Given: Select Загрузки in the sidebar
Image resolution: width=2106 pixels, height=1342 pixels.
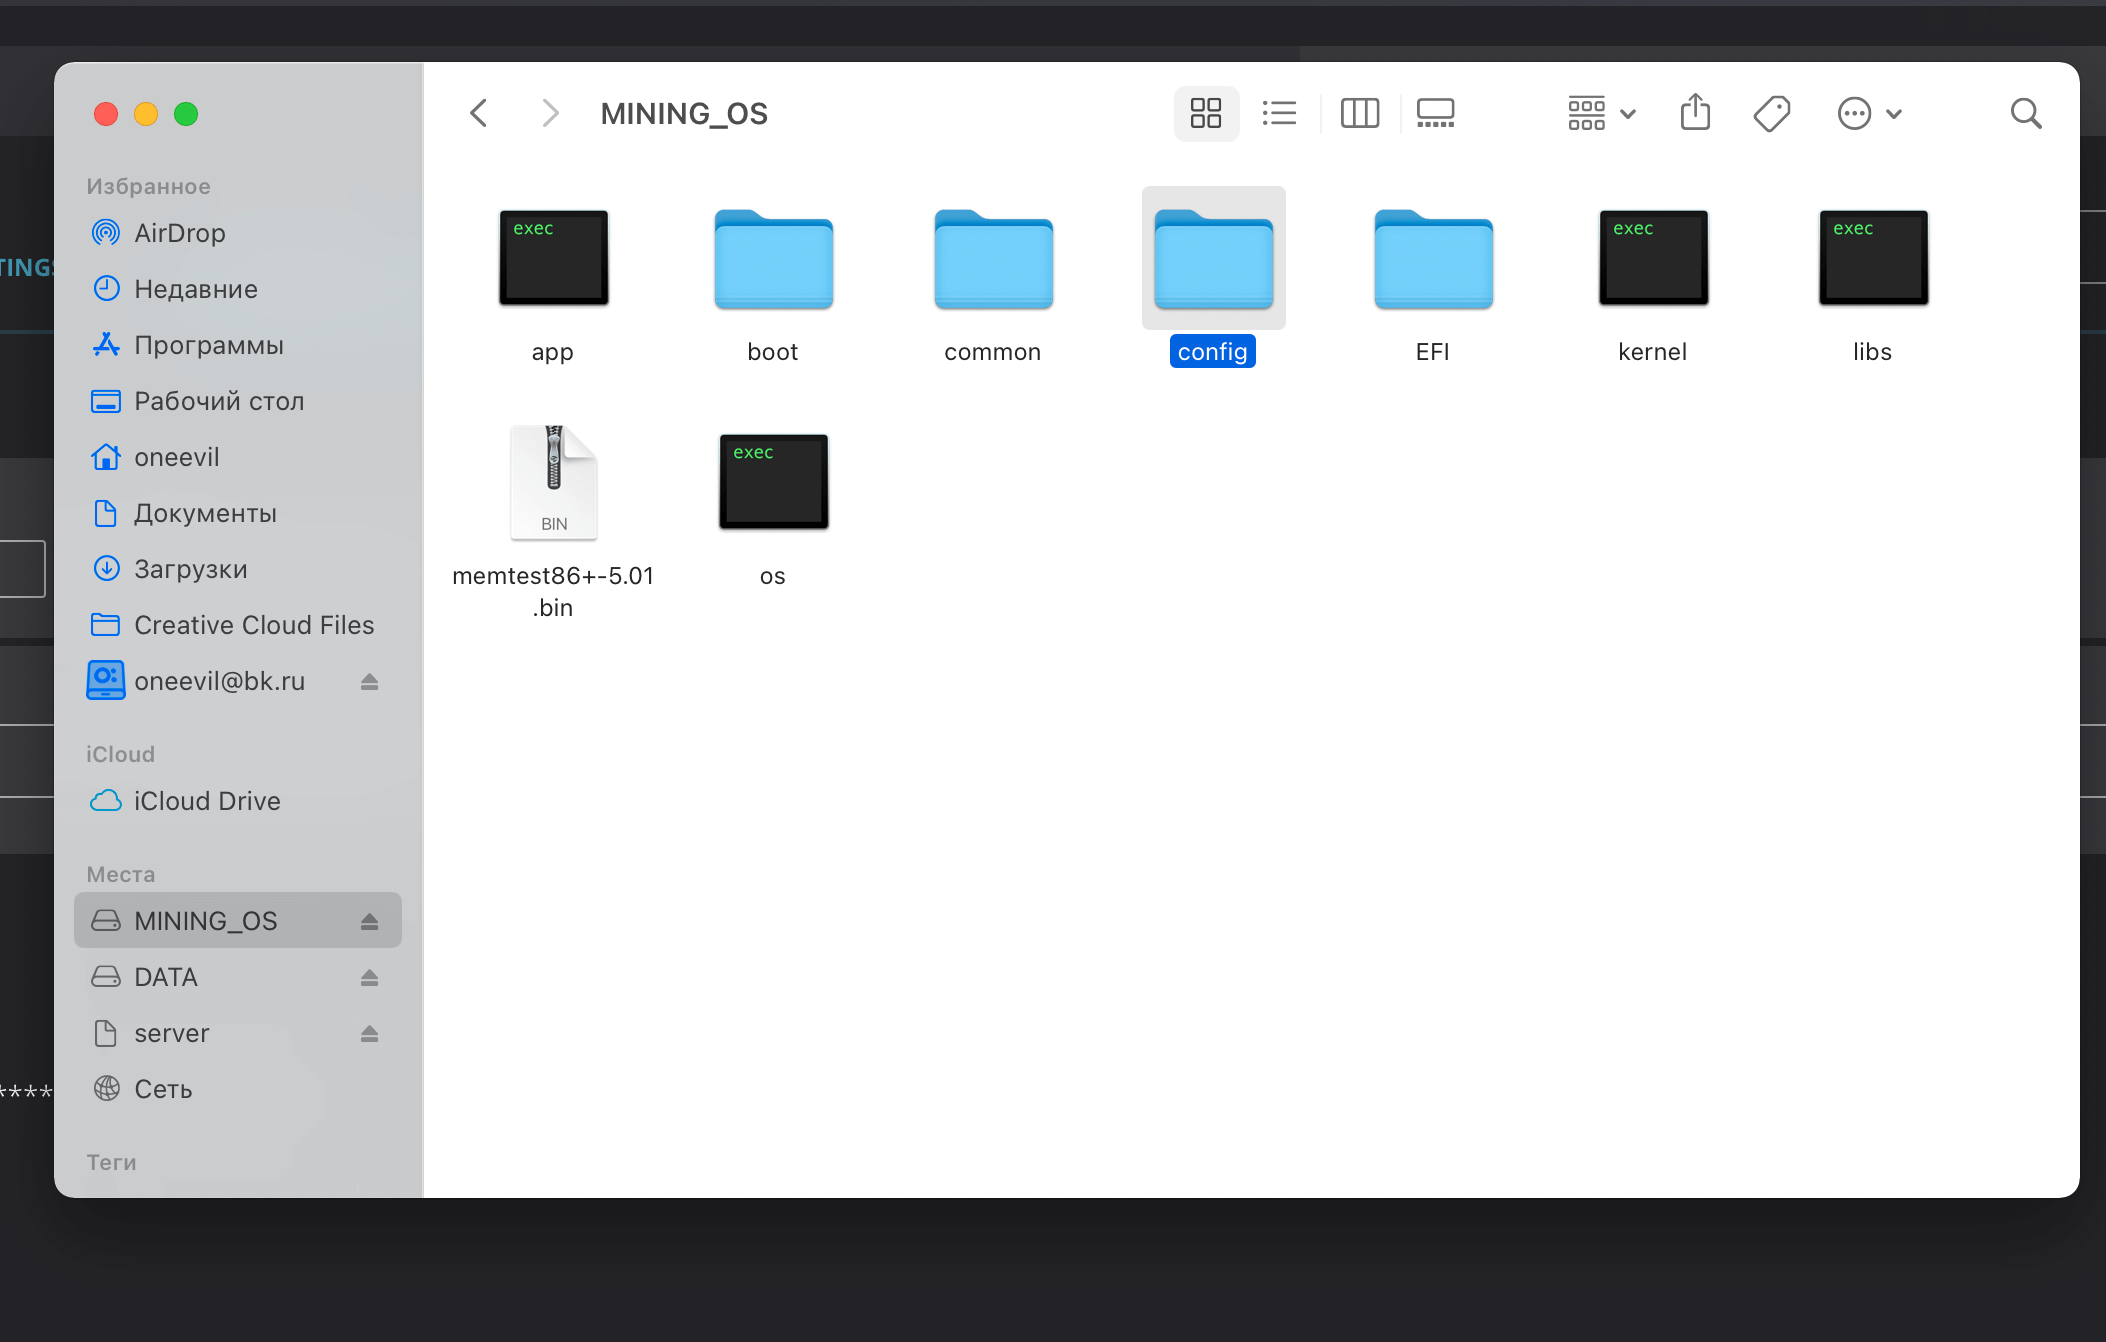Looking at the screenshot, I should pos(190,569).
